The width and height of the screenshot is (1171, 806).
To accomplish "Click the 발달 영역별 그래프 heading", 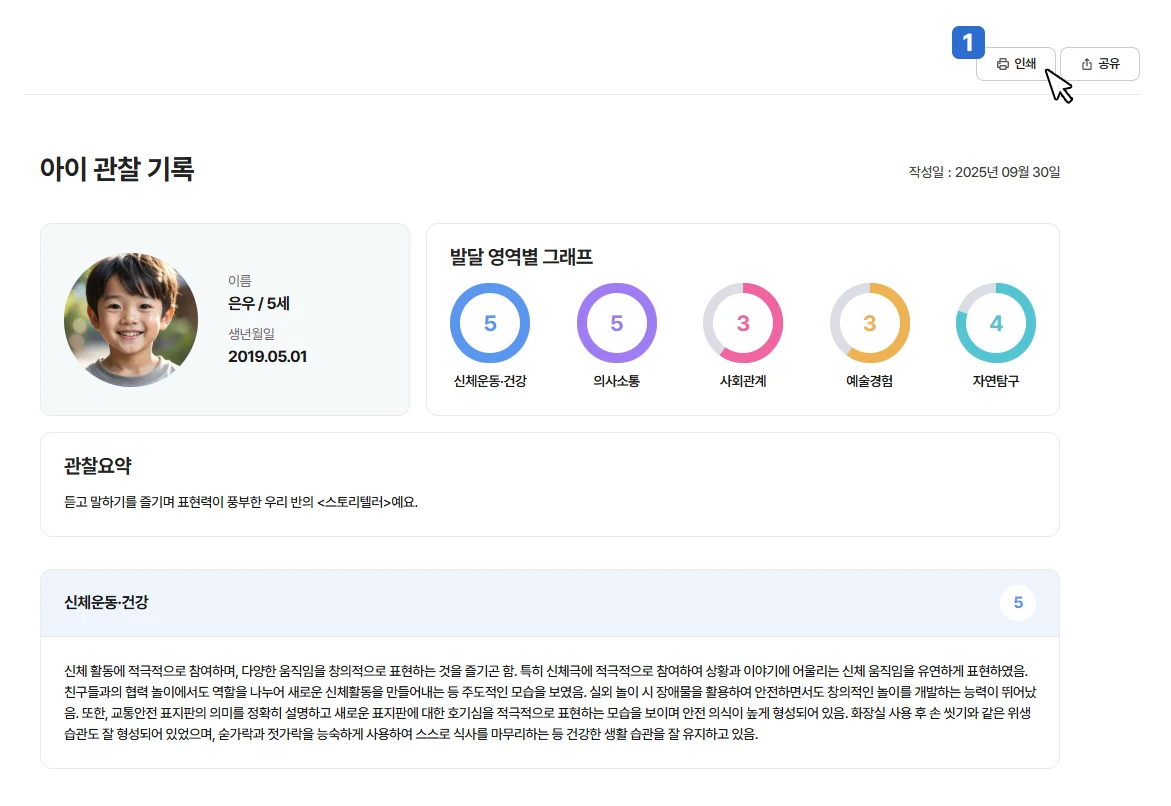I will [522, 257].
